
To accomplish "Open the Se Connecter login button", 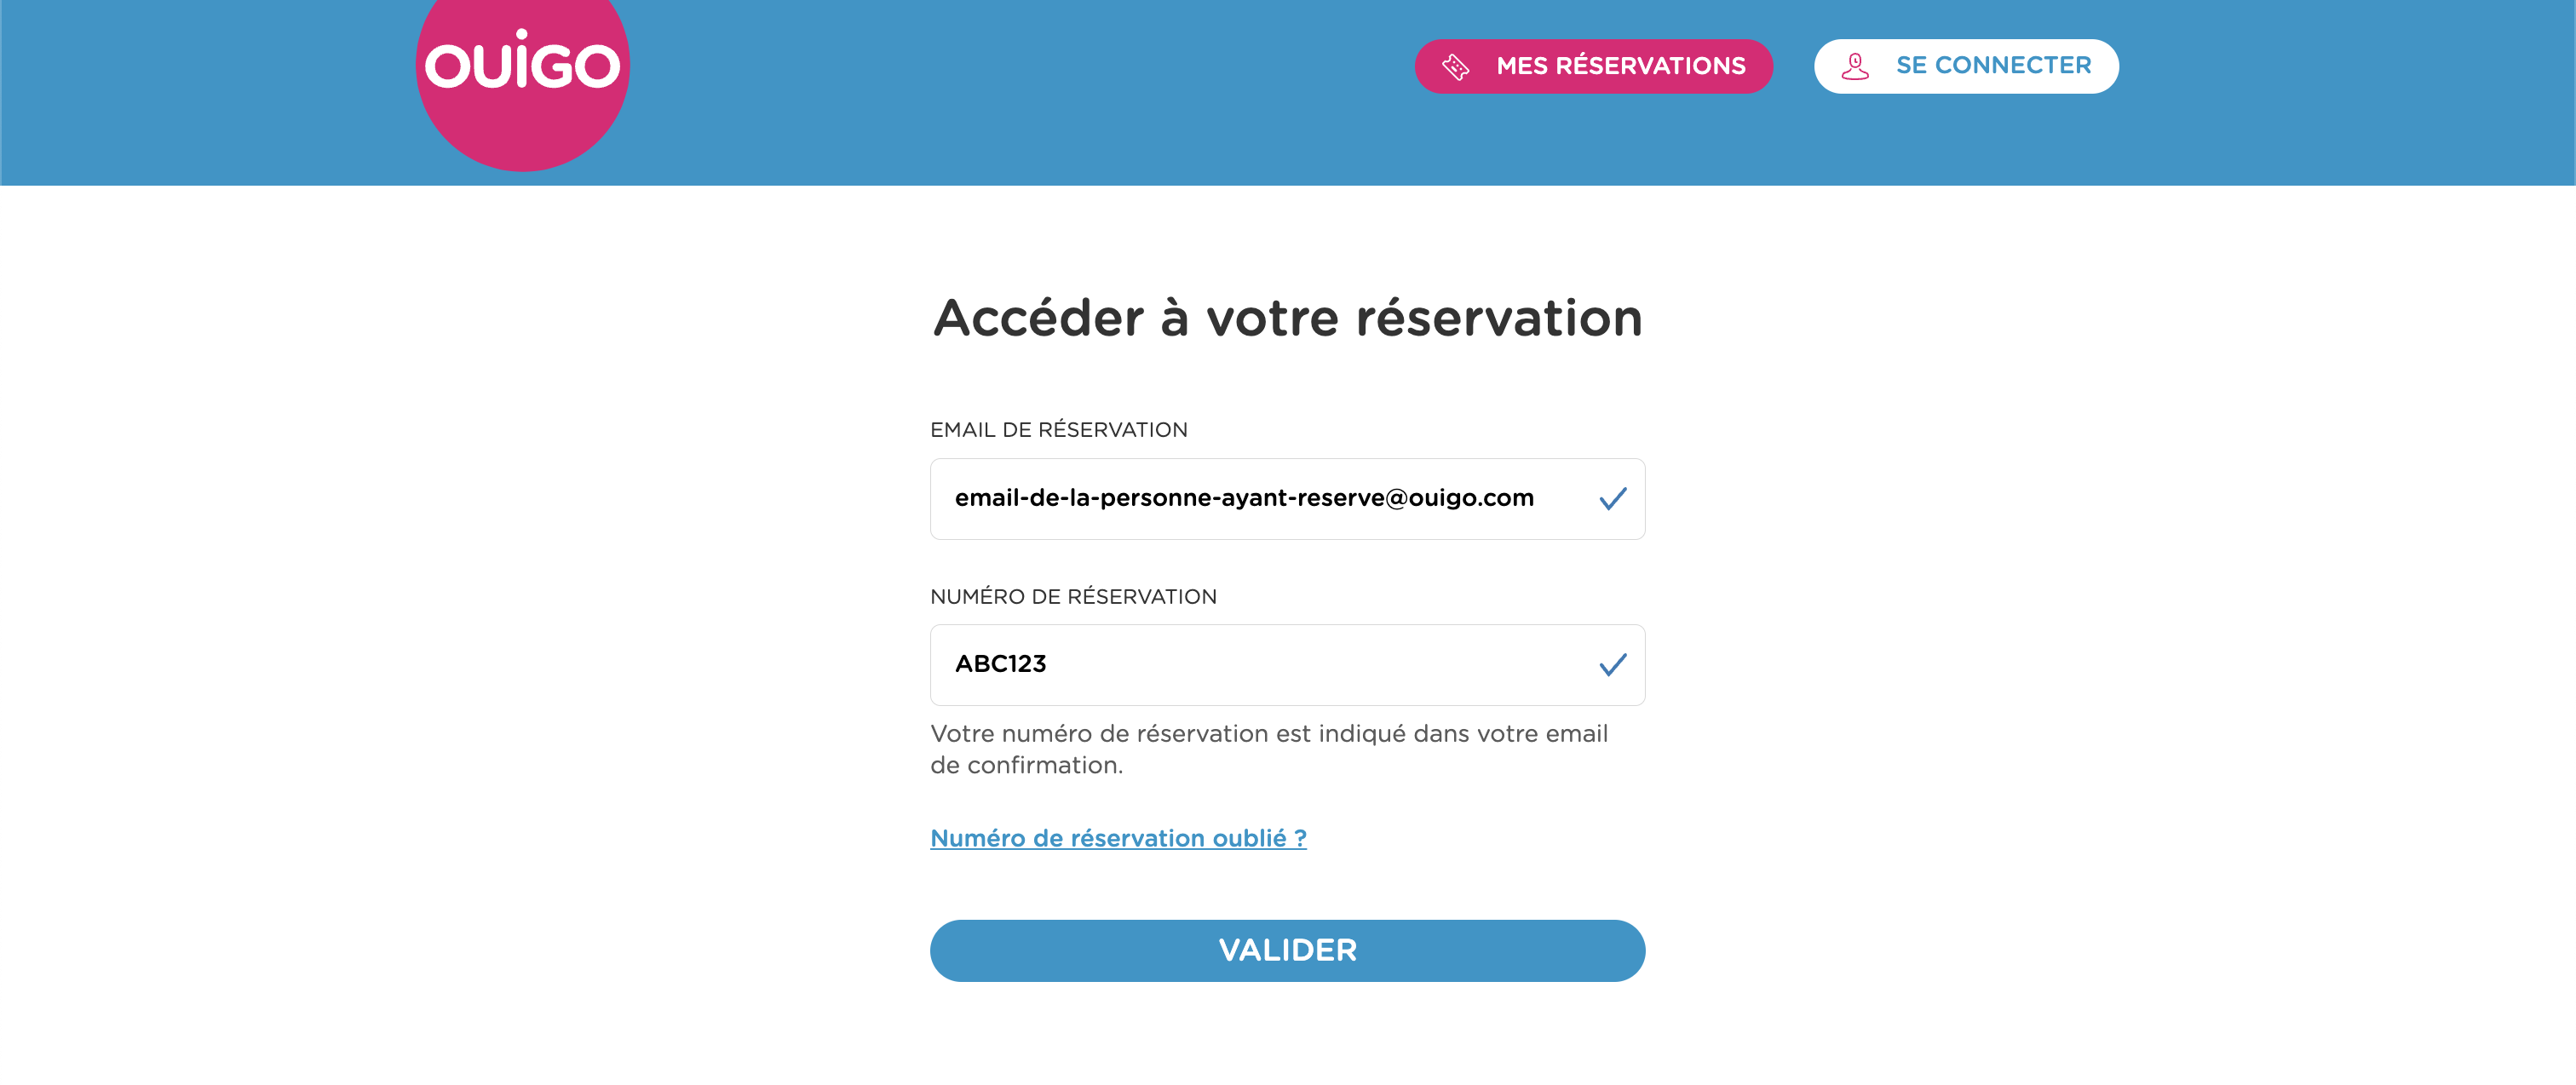I will click(x=1966, y=66).
